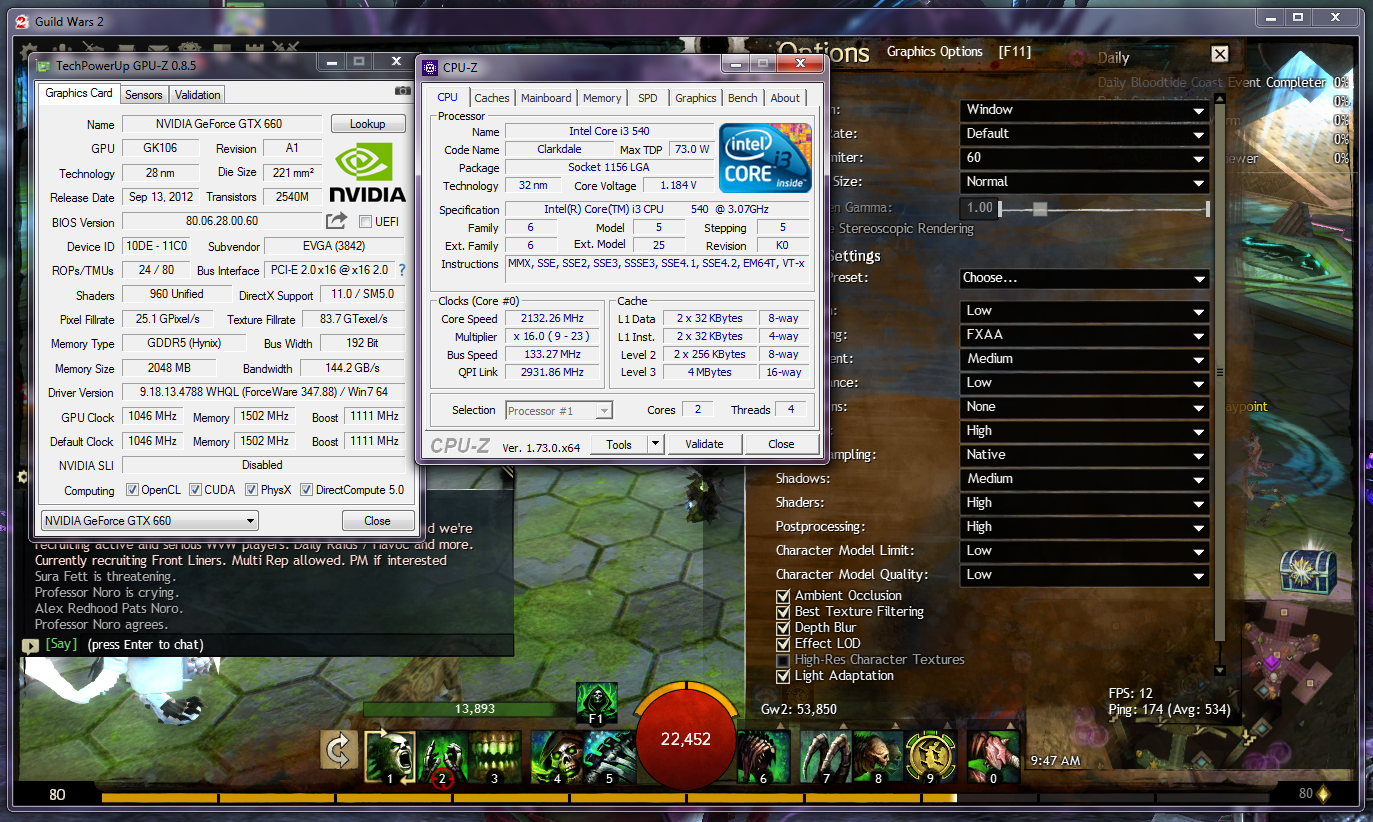Toggle the DirectCompute 5.0 checkbox
1373x822 pixels.
click(306, 490)
